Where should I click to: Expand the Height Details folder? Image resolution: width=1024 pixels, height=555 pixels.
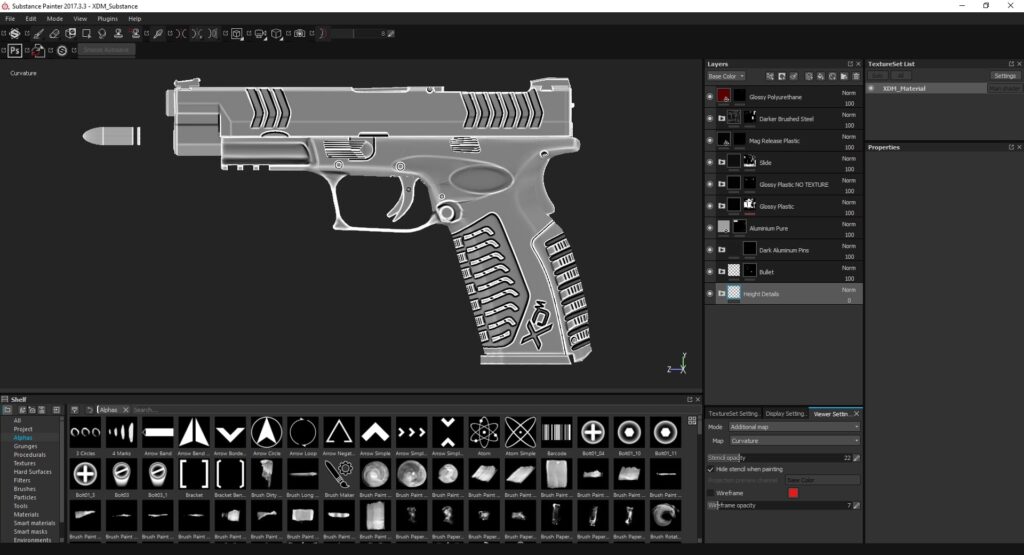(x=722, y=294)
